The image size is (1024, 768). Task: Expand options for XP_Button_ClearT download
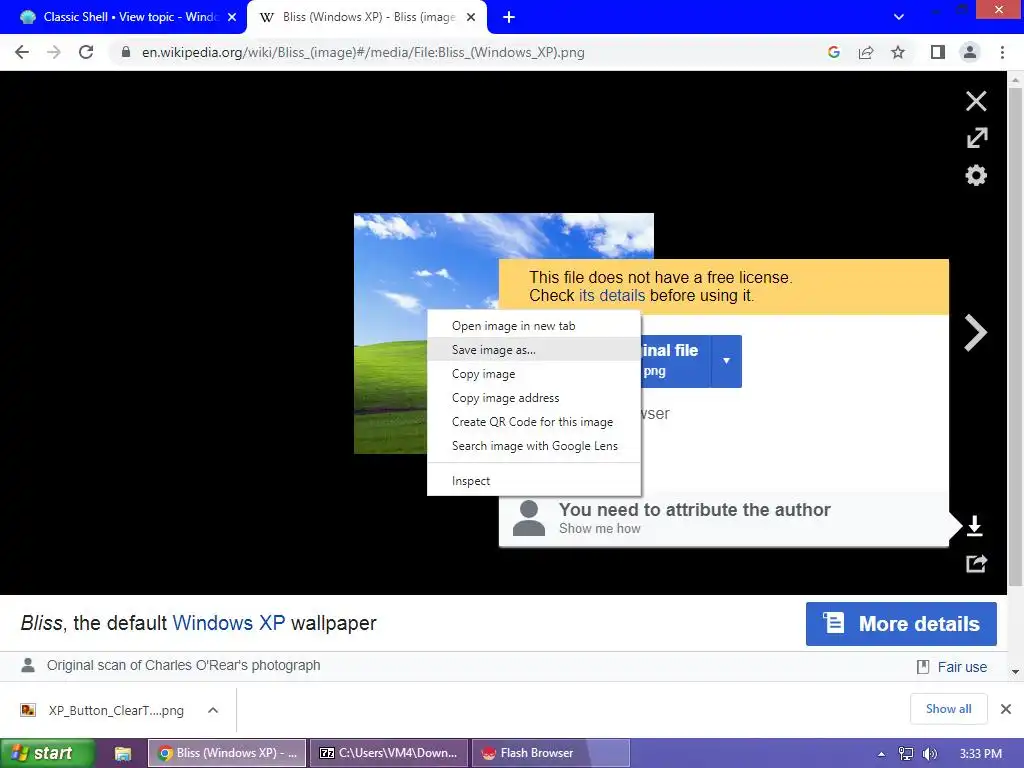pyautogui.click(x=213, y=710)
